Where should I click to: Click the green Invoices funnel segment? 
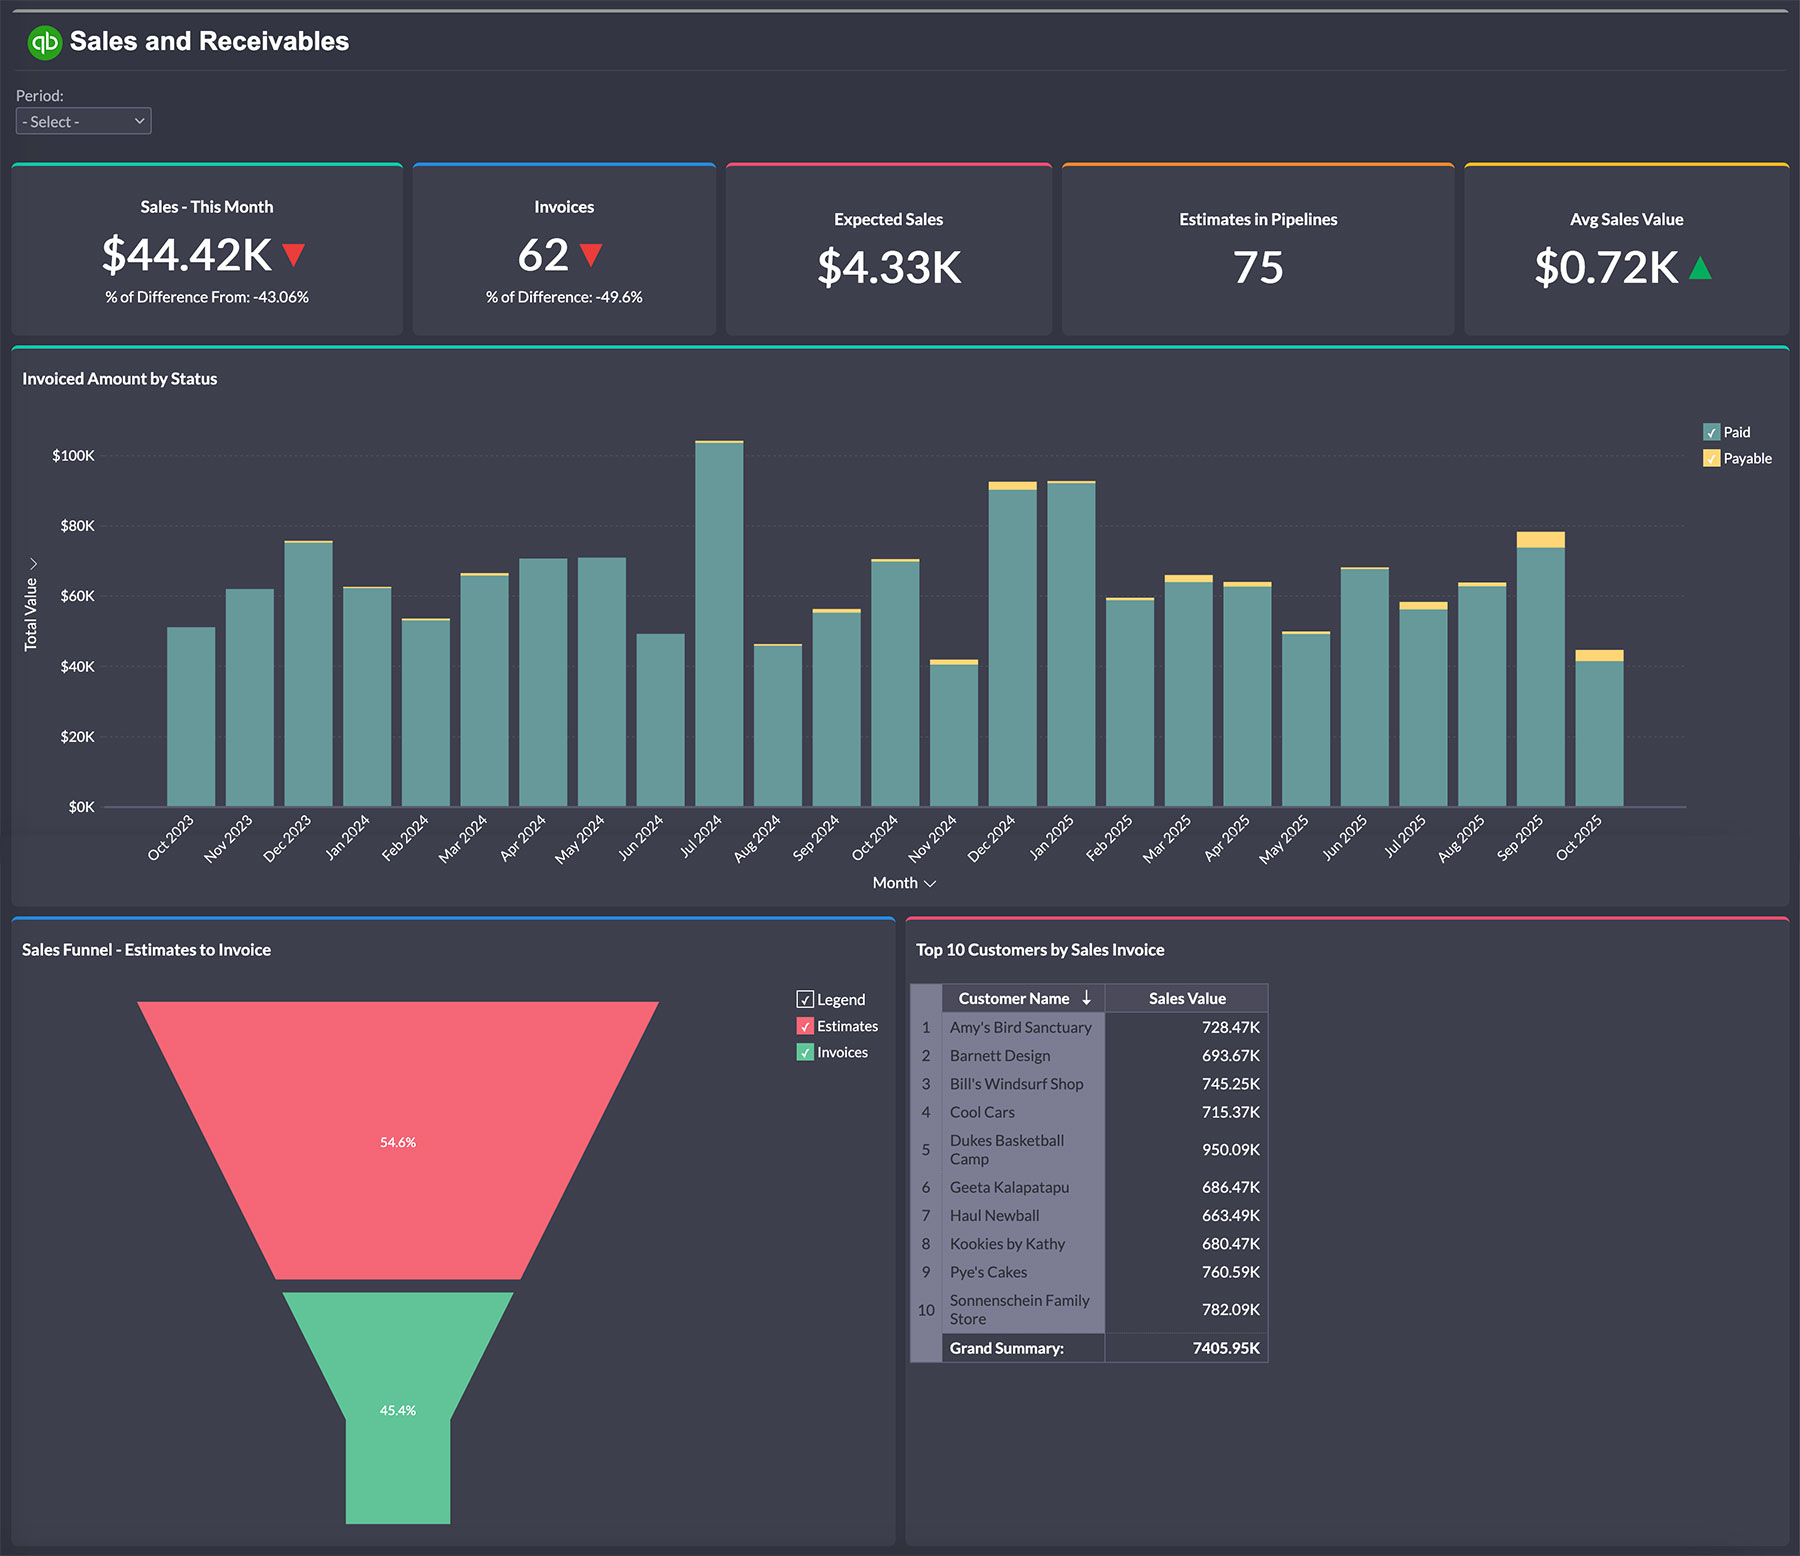(397, 1410)
